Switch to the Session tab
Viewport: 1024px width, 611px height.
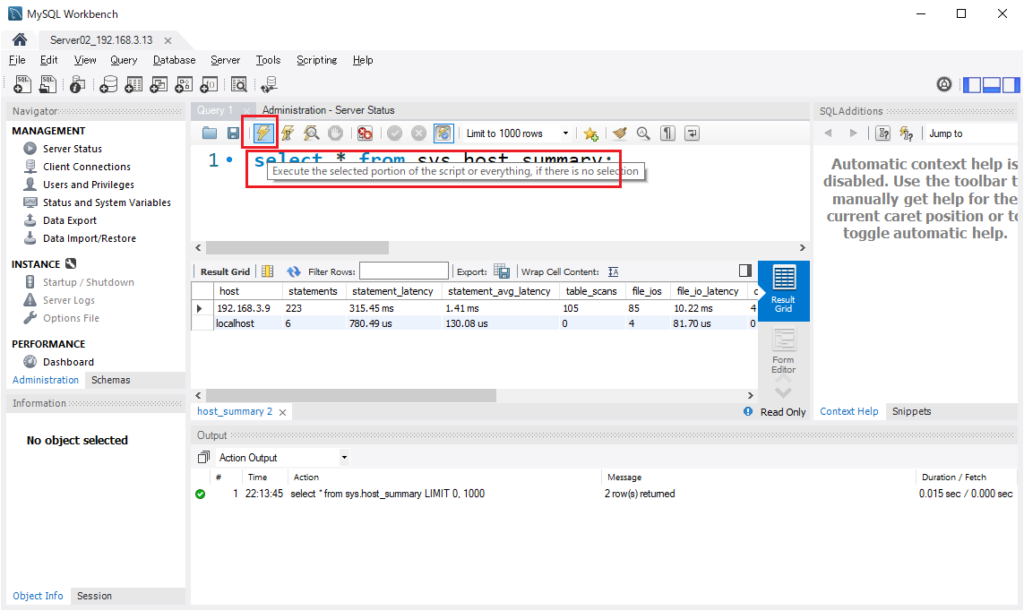pos(94,596)
